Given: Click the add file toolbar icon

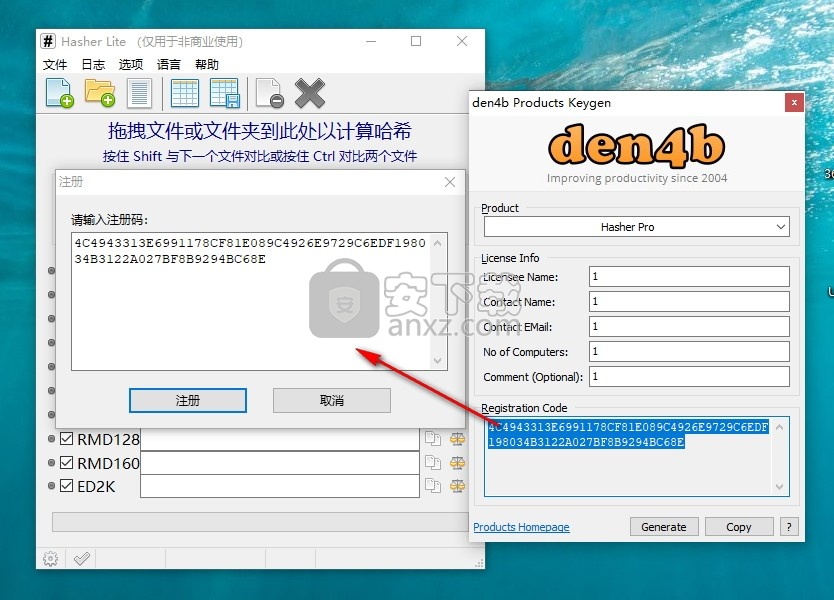Looking at the screenshot, I should pos(60,93).
